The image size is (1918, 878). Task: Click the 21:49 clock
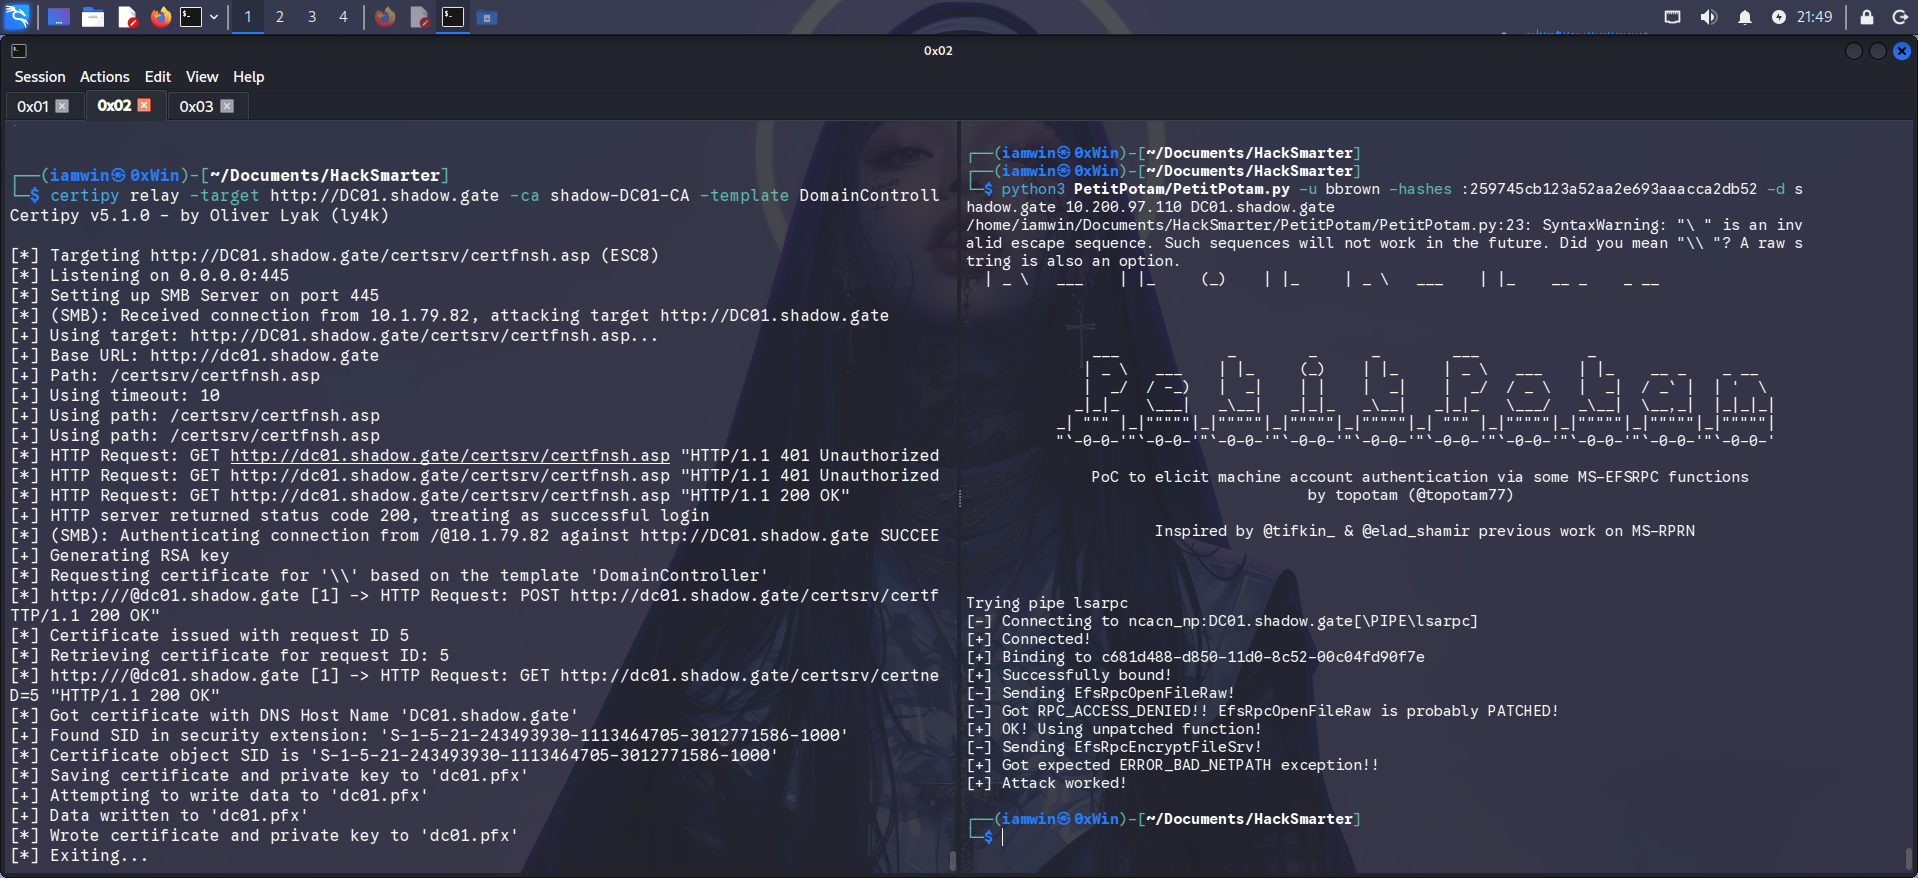tap(1814, 17)
